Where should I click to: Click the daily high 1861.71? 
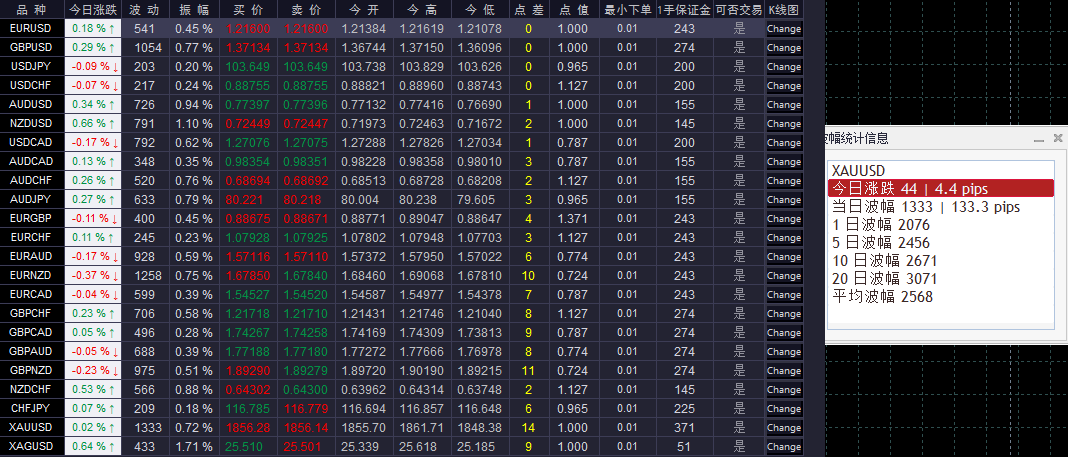click(422, 428)
